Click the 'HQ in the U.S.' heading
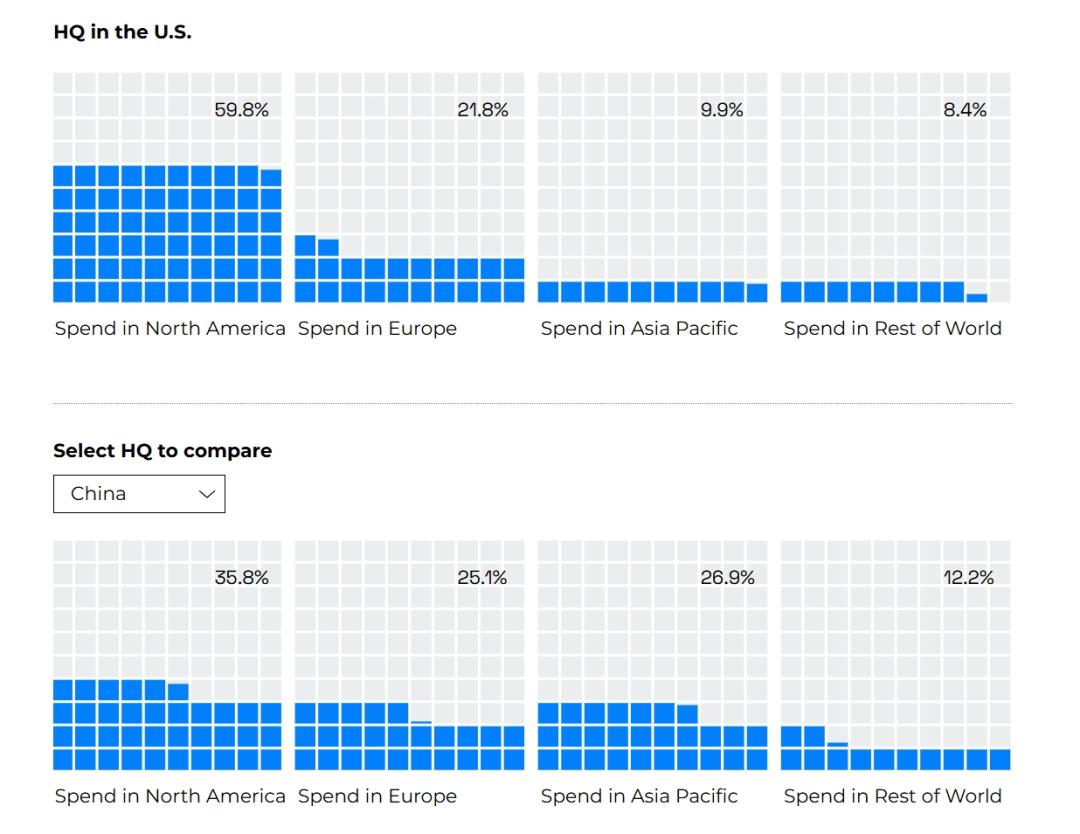Image resolution: width=1080 pixels, height=834 pixels. click(123, 32)
